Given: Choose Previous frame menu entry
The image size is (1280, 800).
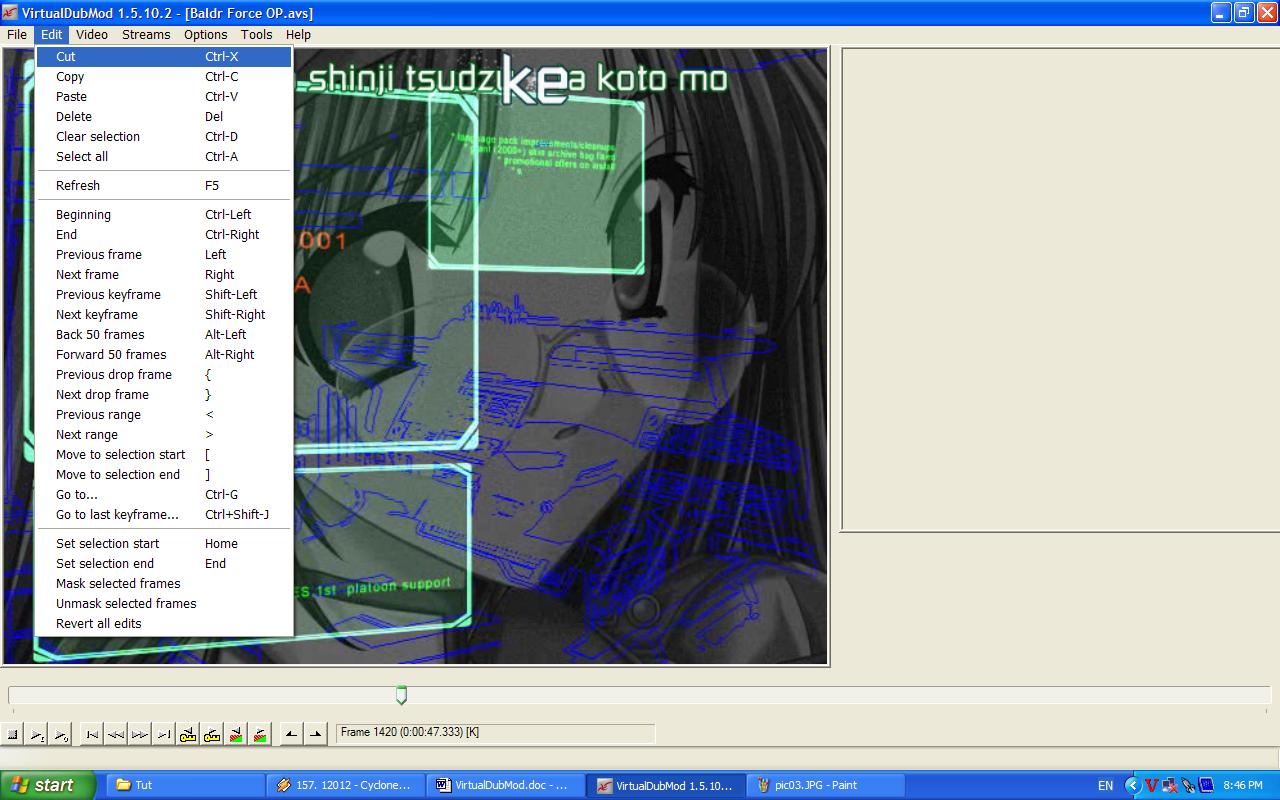Looking at the screenshot, I should click(x=164, y=255).
